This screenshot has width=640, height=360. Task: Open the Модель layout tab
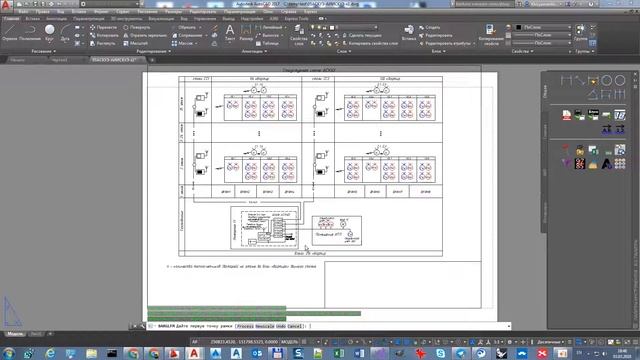click(x=15, y=334)
